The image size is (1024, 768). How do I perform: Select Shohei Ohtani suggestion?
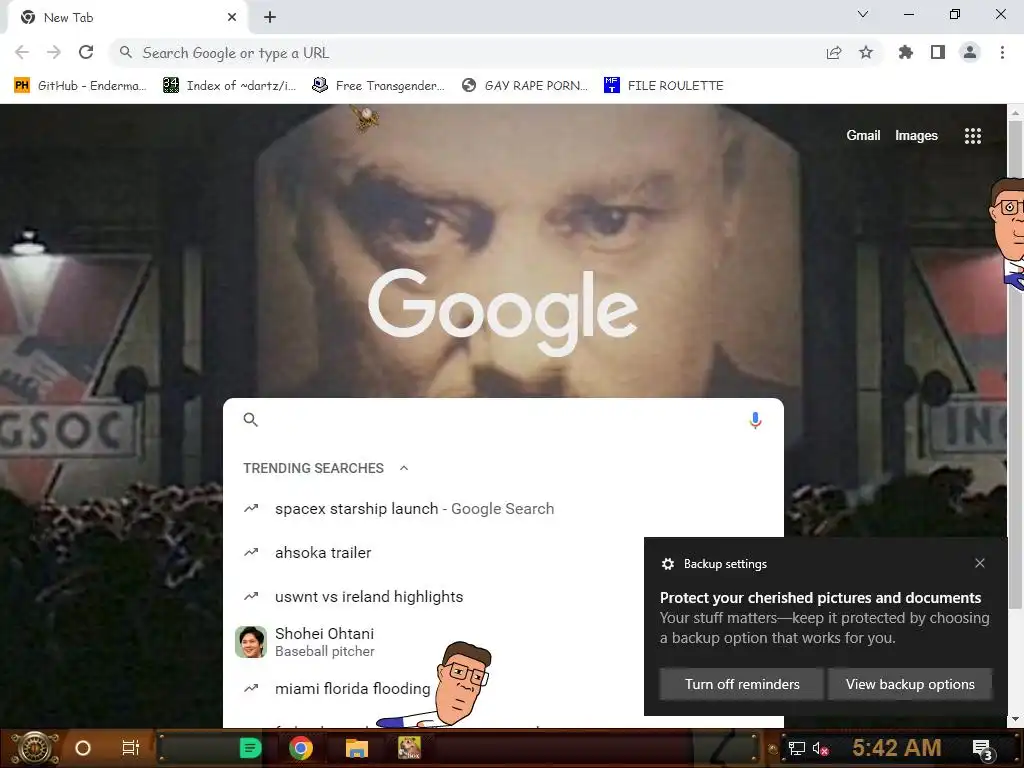(x=434, y=642)
